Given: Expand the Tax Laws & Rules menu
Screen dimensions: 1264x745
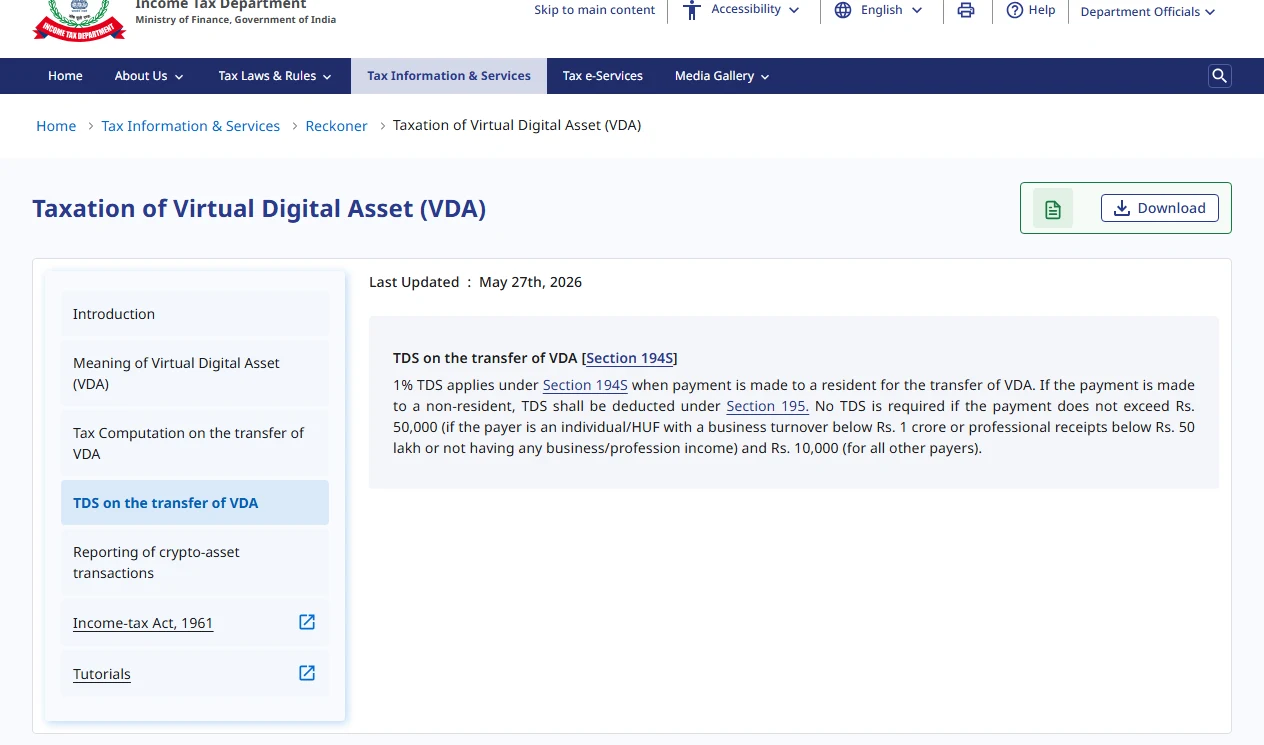Looking at the screenshot, I should coord(275,76).
